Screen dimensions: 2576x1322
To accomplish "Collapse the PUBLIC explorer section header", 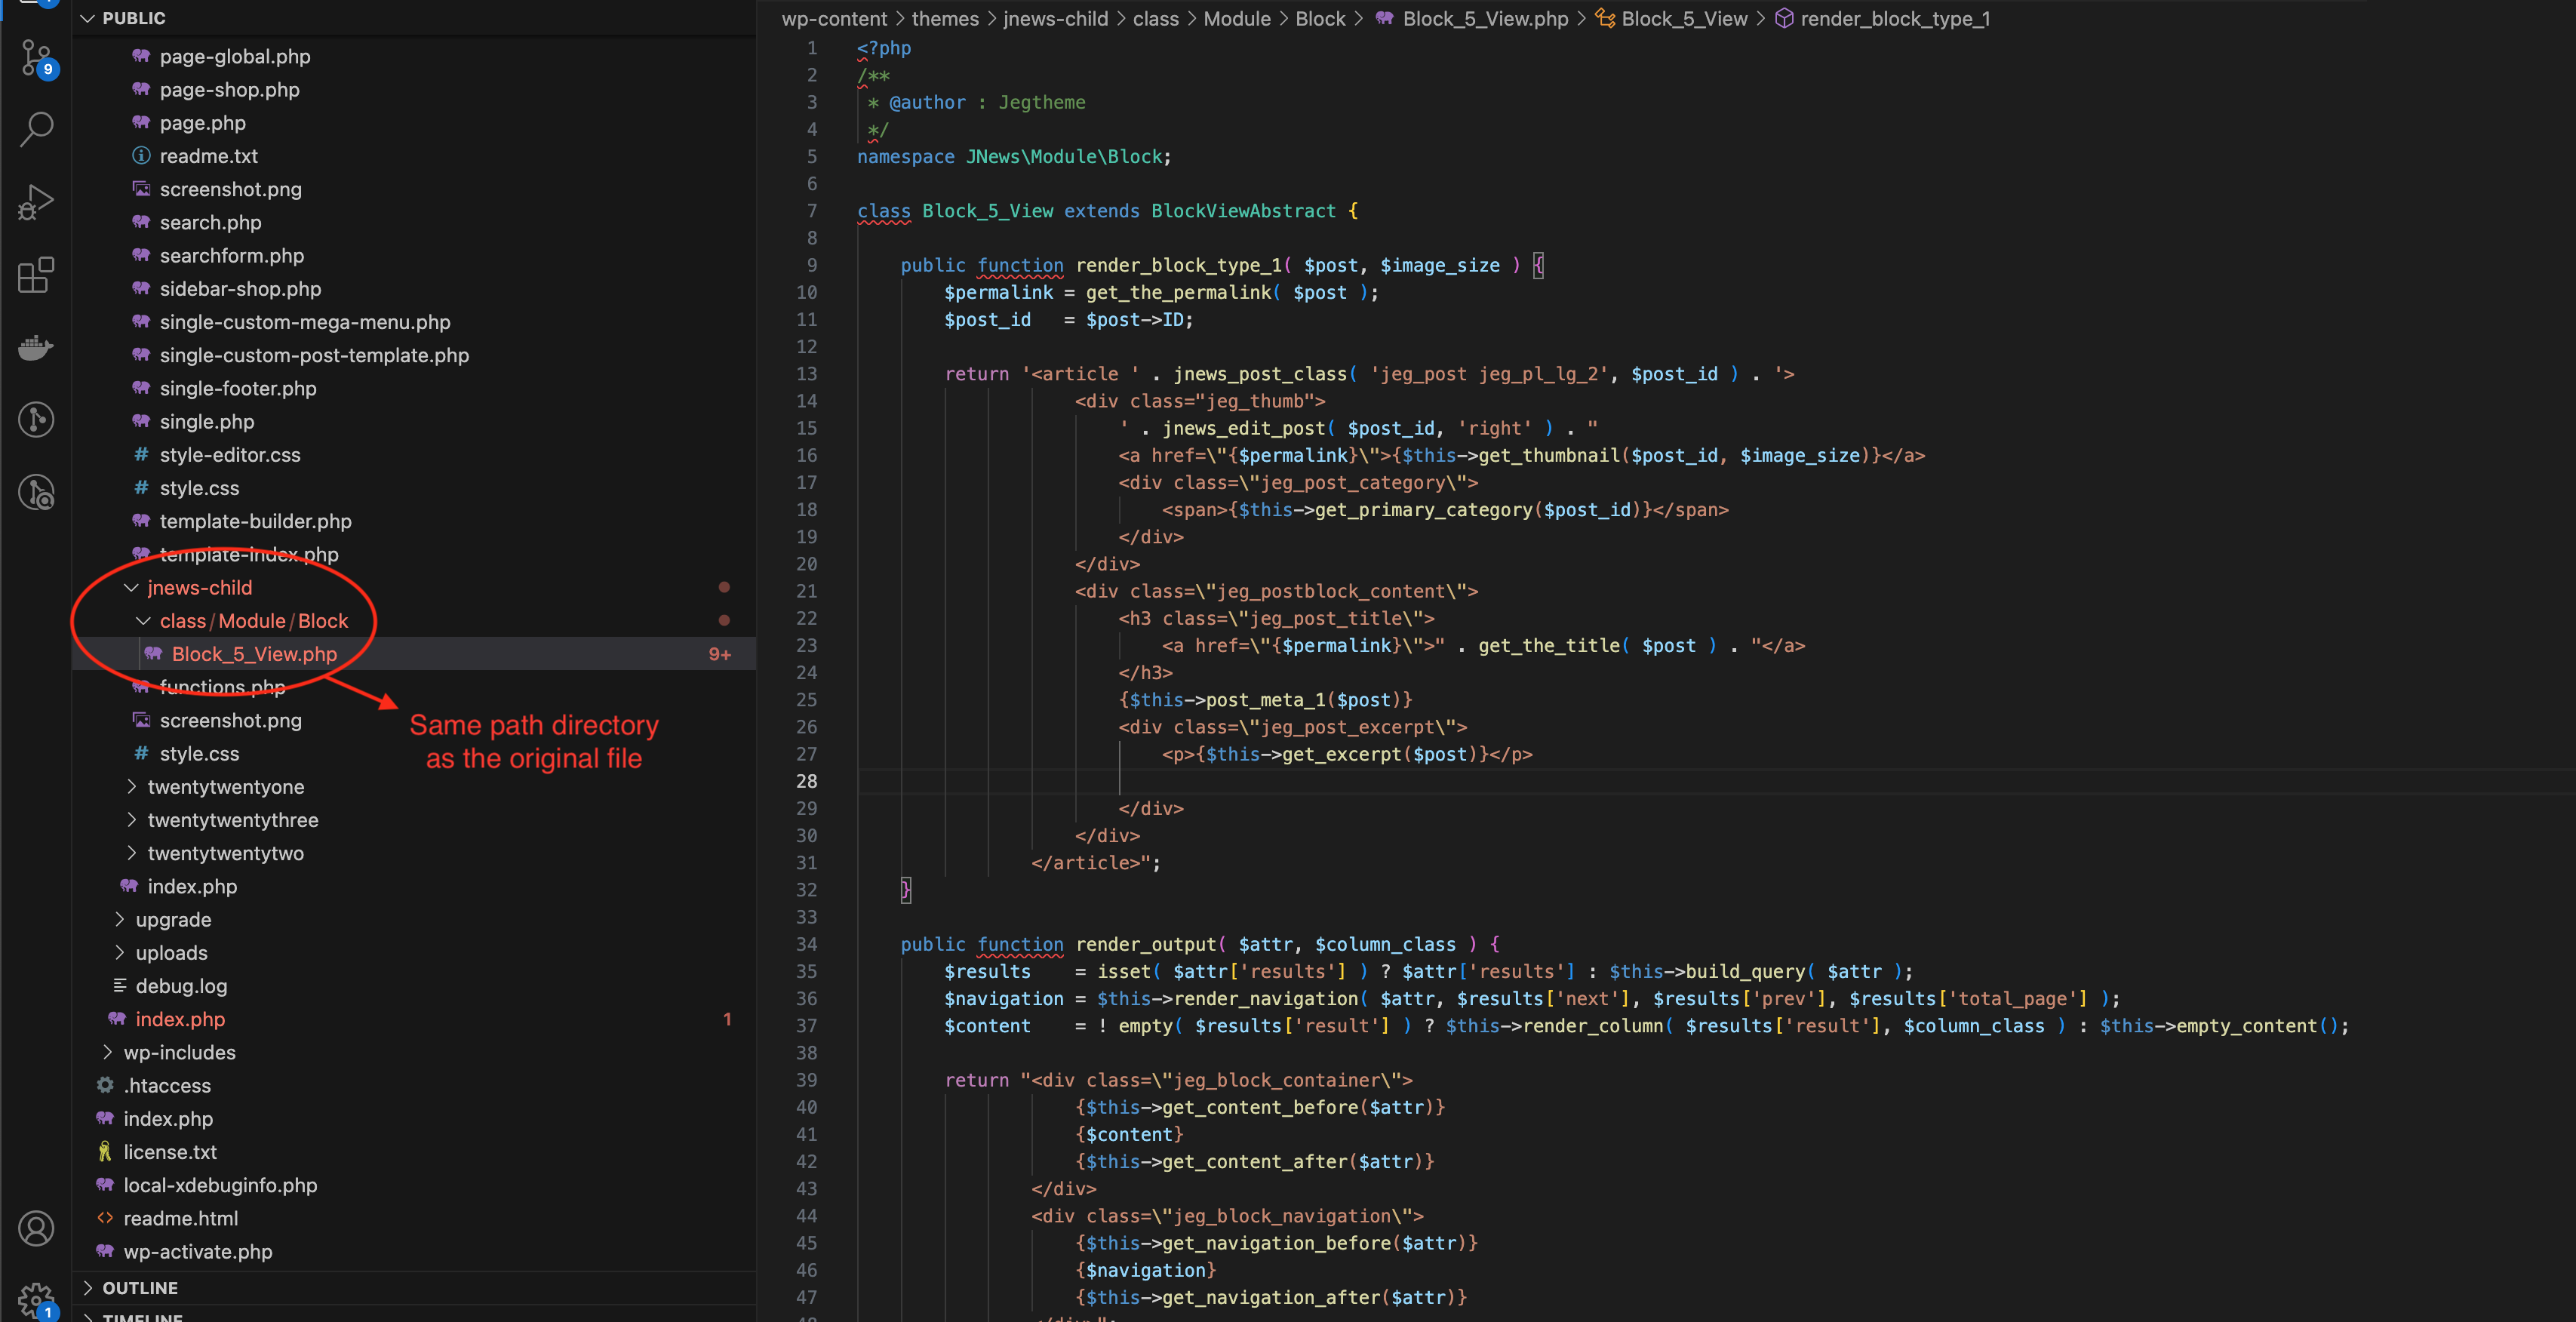I will (133, 18).
